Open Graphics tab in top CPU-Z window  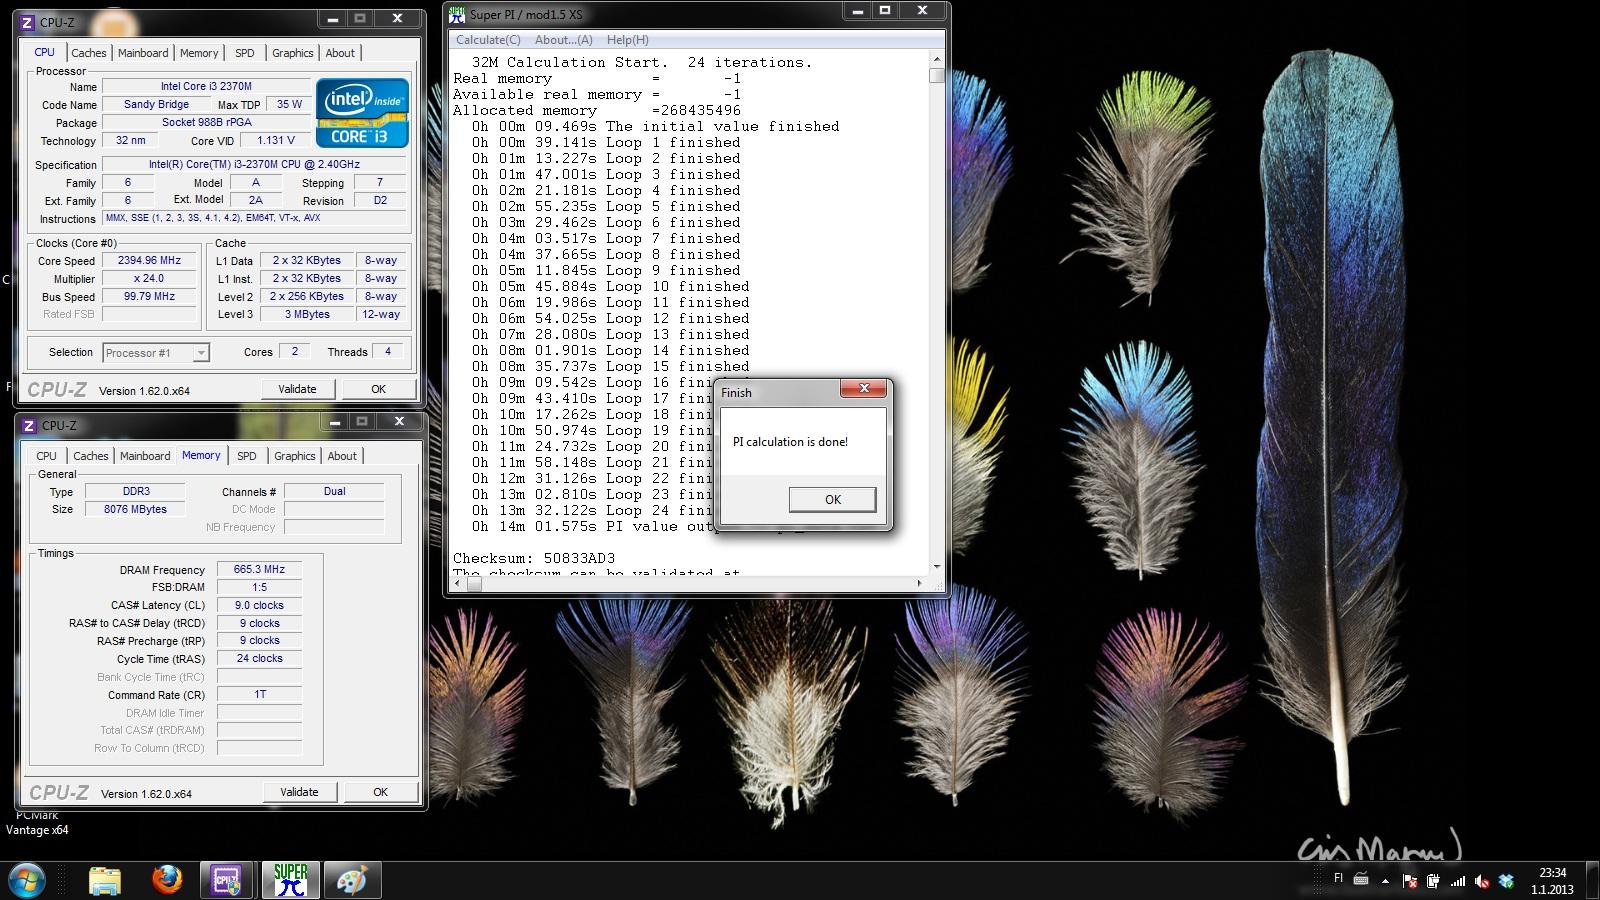[x=293, y=53]
